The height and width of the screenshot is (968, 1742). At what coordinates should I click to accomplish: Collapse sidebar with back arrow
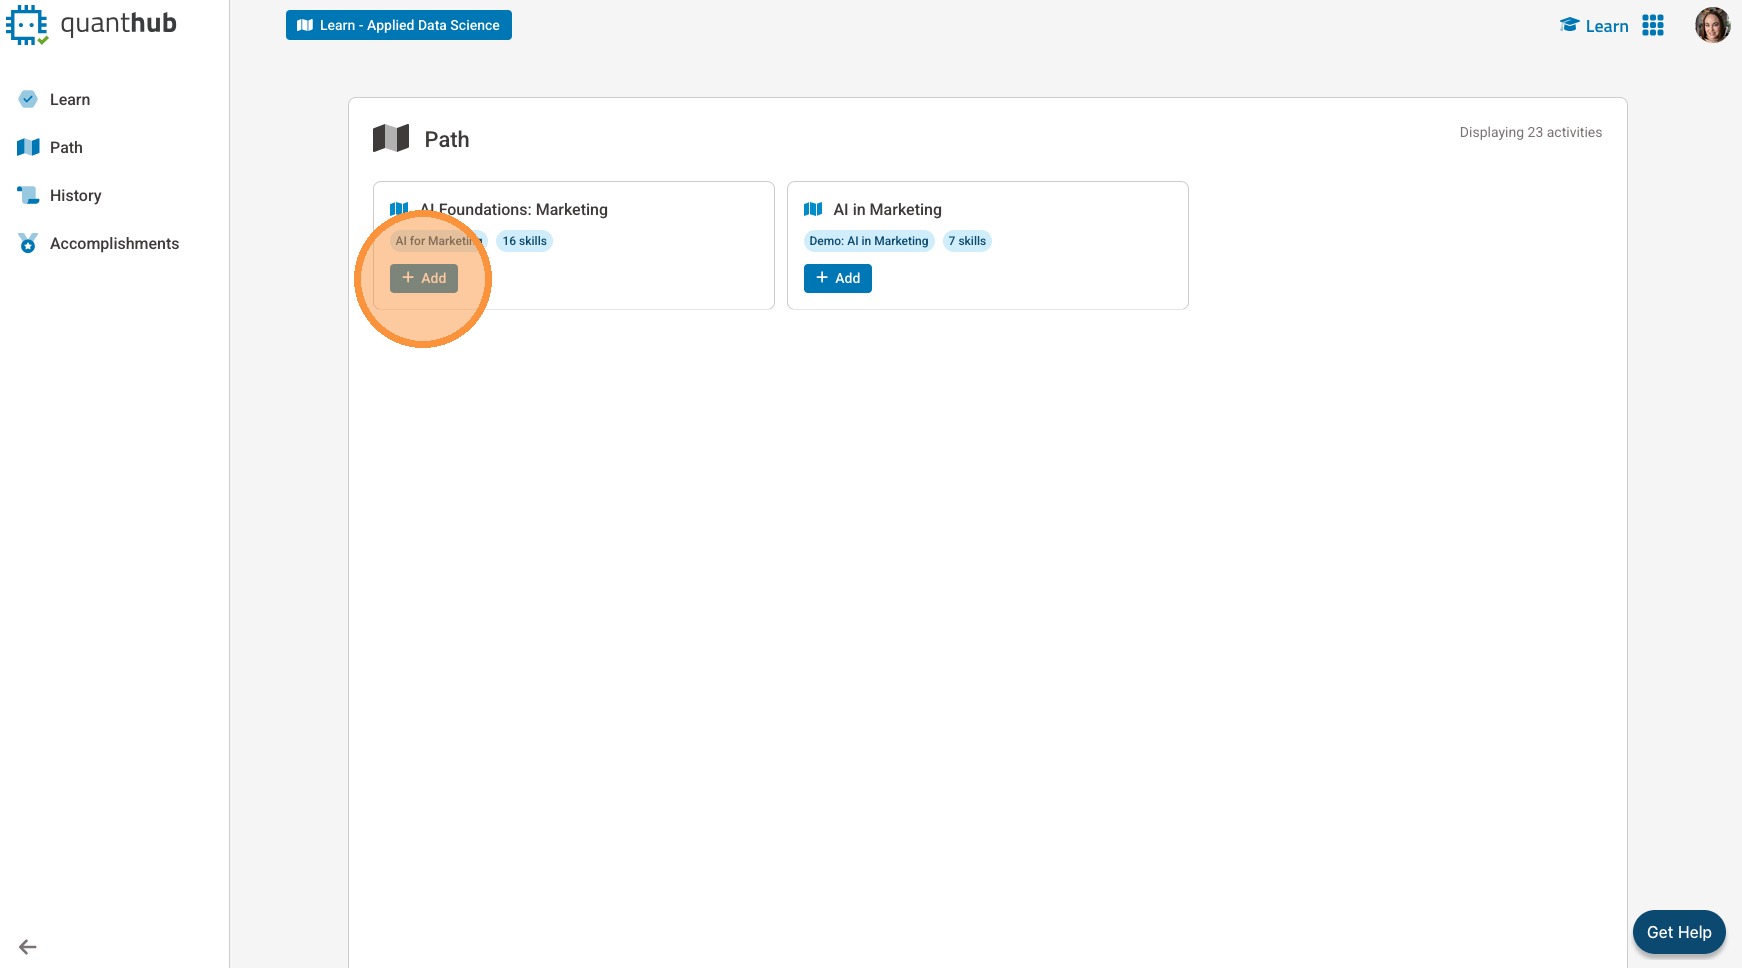tap(28, 947)
